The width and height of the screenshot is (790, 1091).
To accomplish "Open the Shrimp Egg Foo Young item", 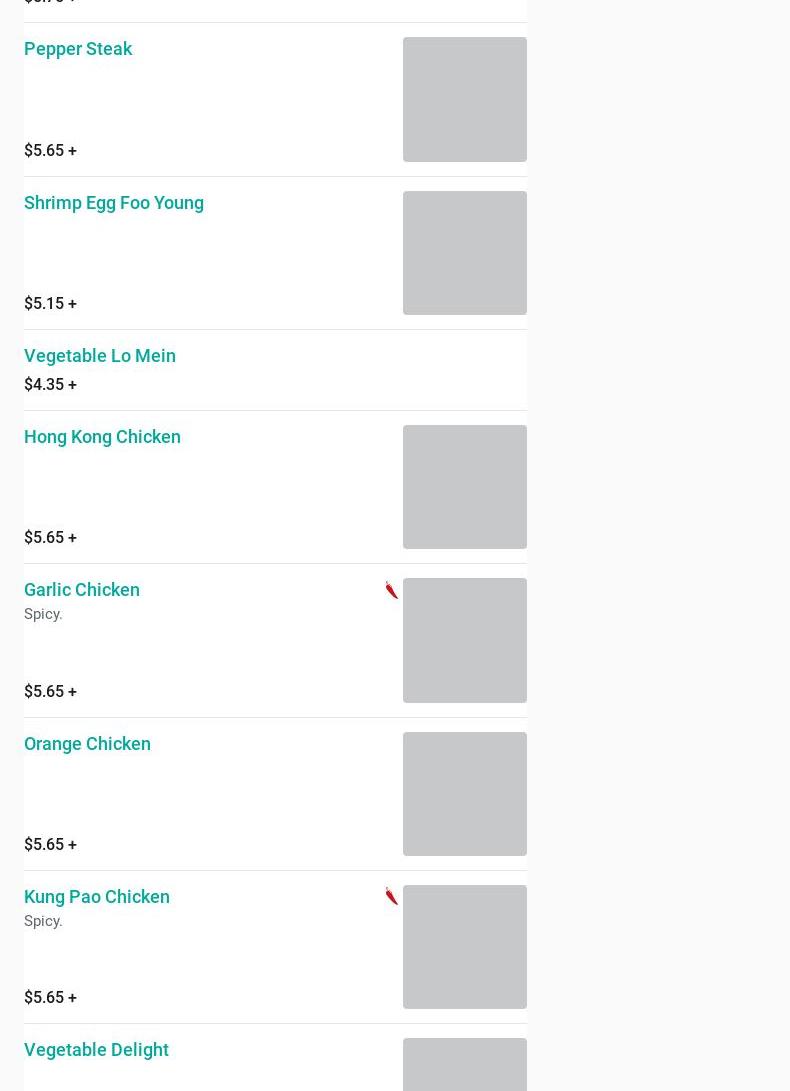I will click(x=114, y=203).
